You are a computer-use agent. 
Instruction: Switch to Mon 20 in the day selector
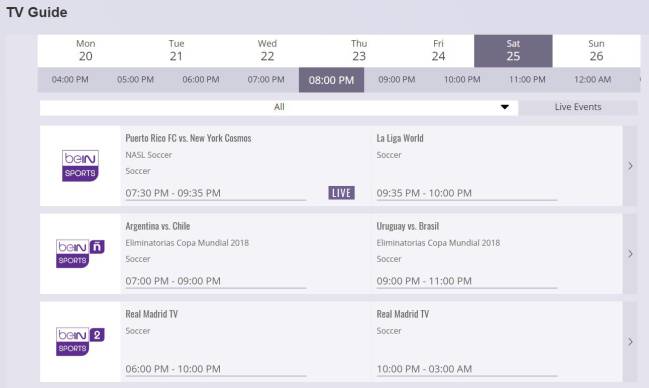[x=86, y=51]
